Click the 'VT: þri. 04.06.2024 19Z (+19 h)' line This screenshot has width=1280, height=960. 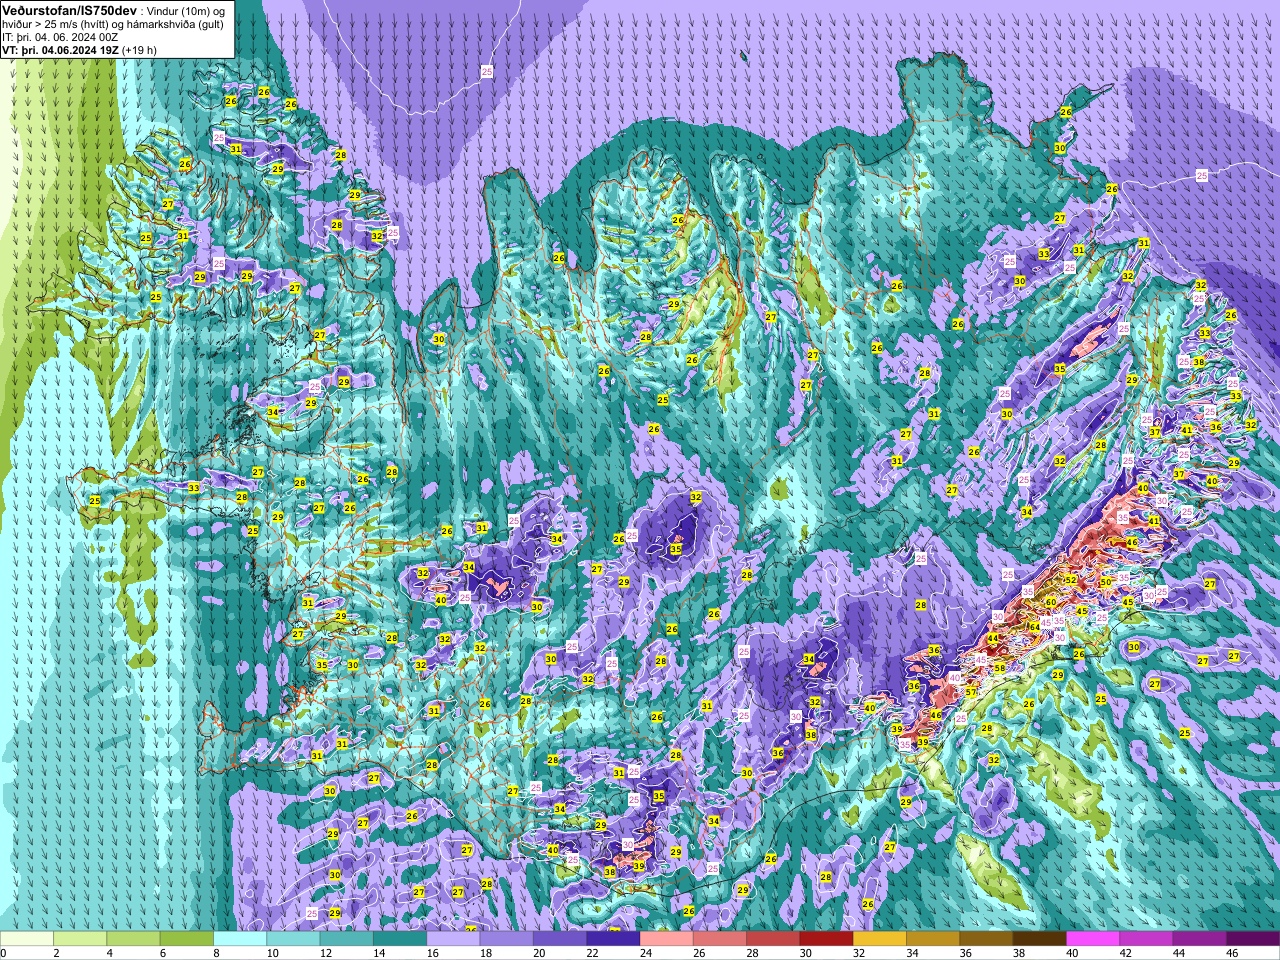pos(79,49)
